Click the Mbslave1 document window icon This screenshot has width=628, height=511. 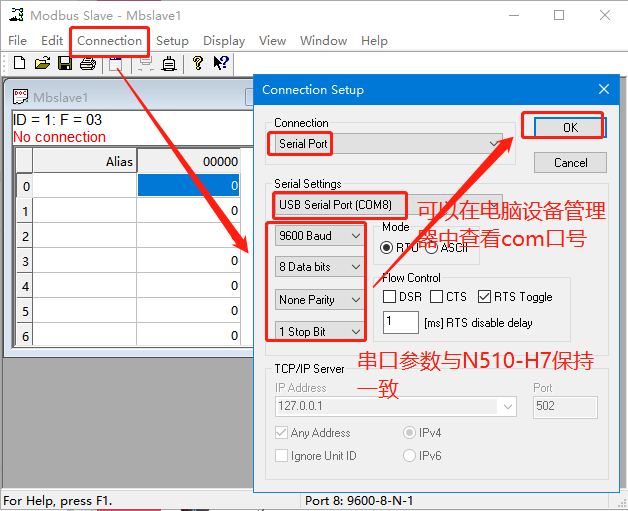pyautogui.click(x=21, y=97)
